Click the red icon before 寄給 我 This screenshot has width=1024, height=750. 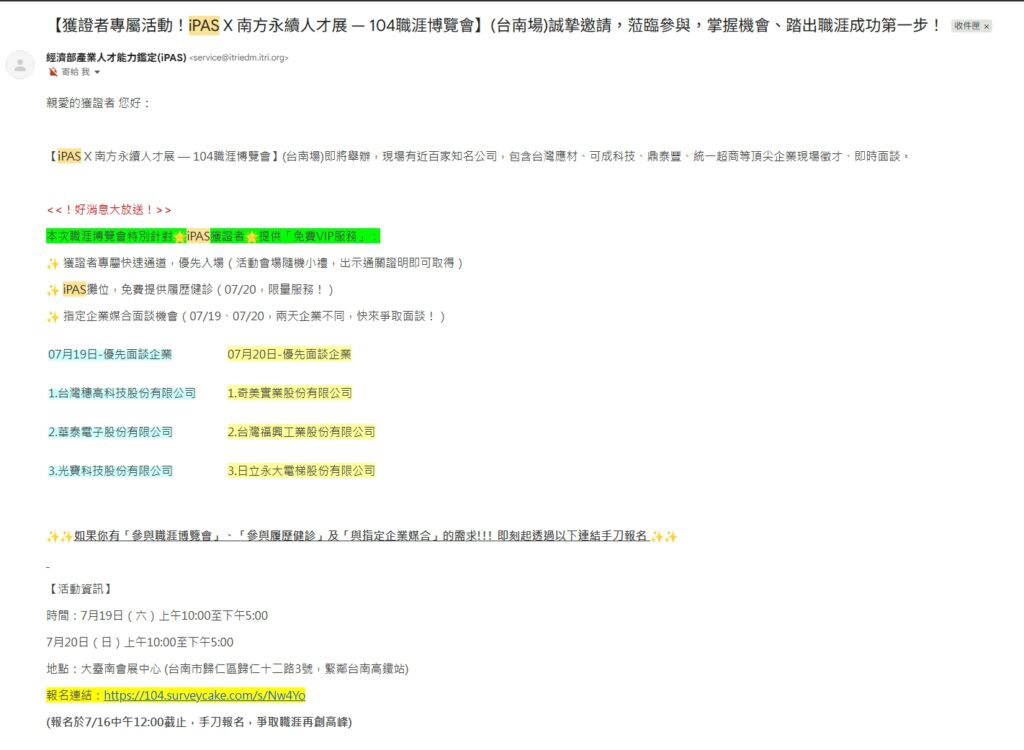[x=53, y=73]
